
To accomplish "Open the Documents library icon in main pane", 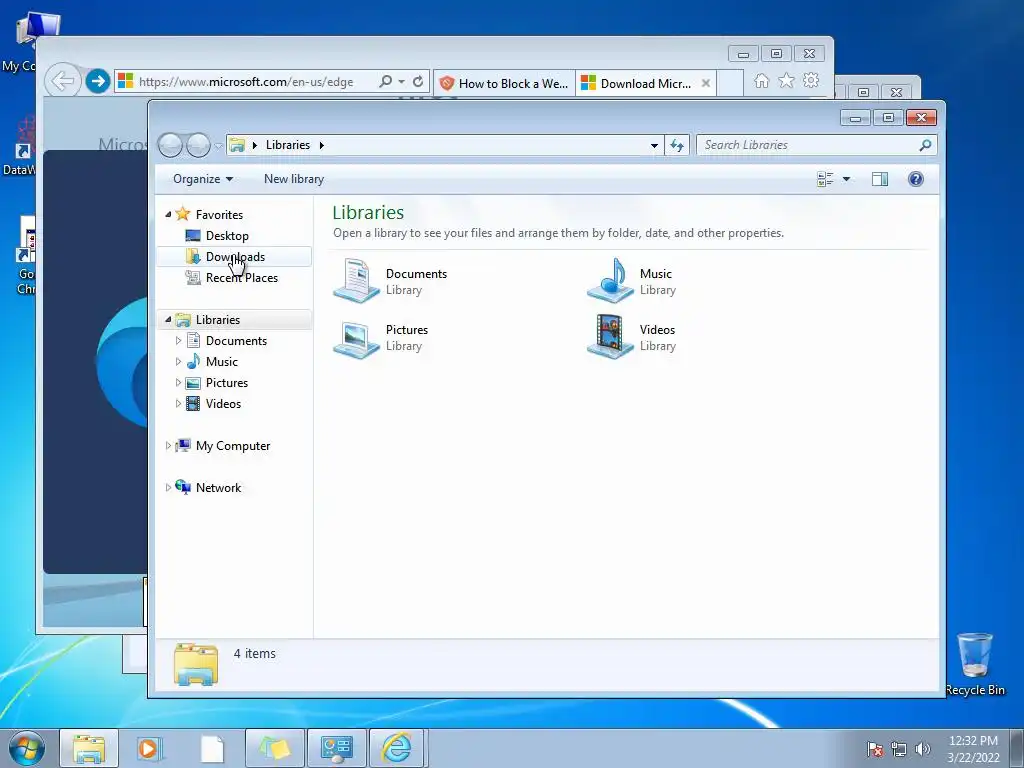I will (357, 281).
